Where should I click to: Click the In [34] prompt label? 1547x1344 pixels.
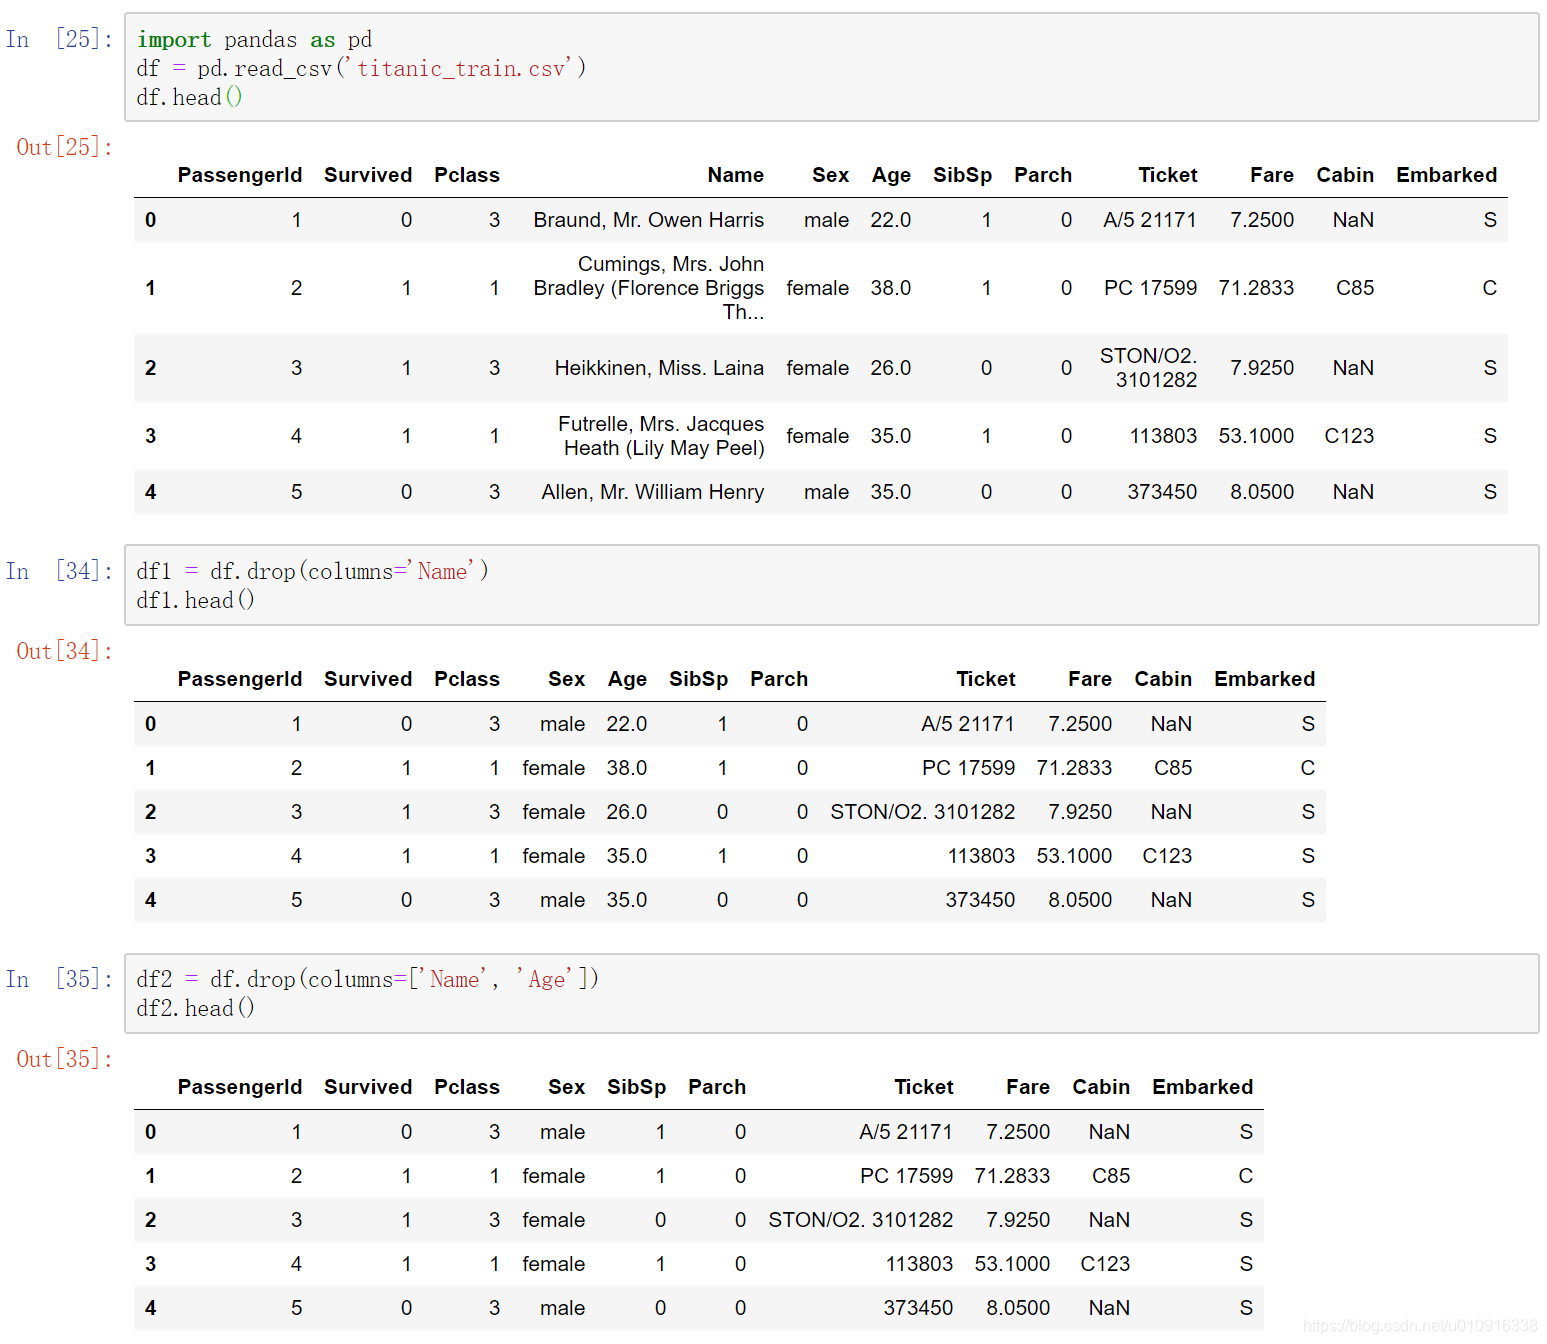59,571
